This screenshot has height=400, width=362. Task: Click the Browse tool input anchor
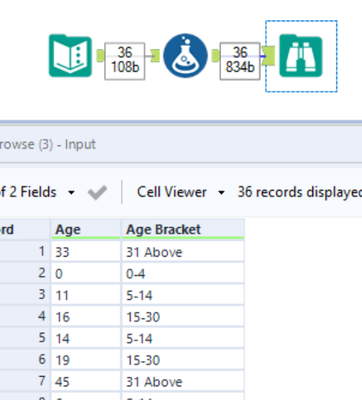269,56
